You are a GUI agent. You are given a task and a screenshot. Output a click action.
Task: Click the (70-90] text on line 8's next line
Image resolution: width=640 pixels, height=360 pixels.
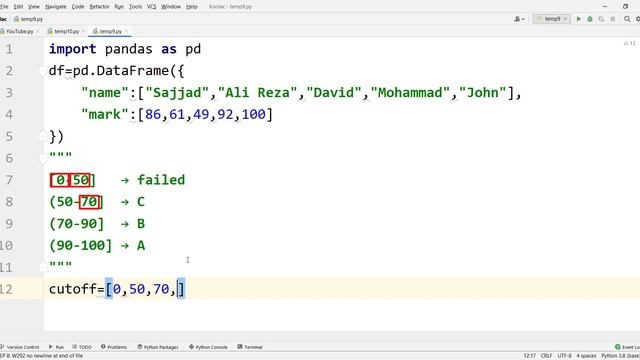(76, 224)
